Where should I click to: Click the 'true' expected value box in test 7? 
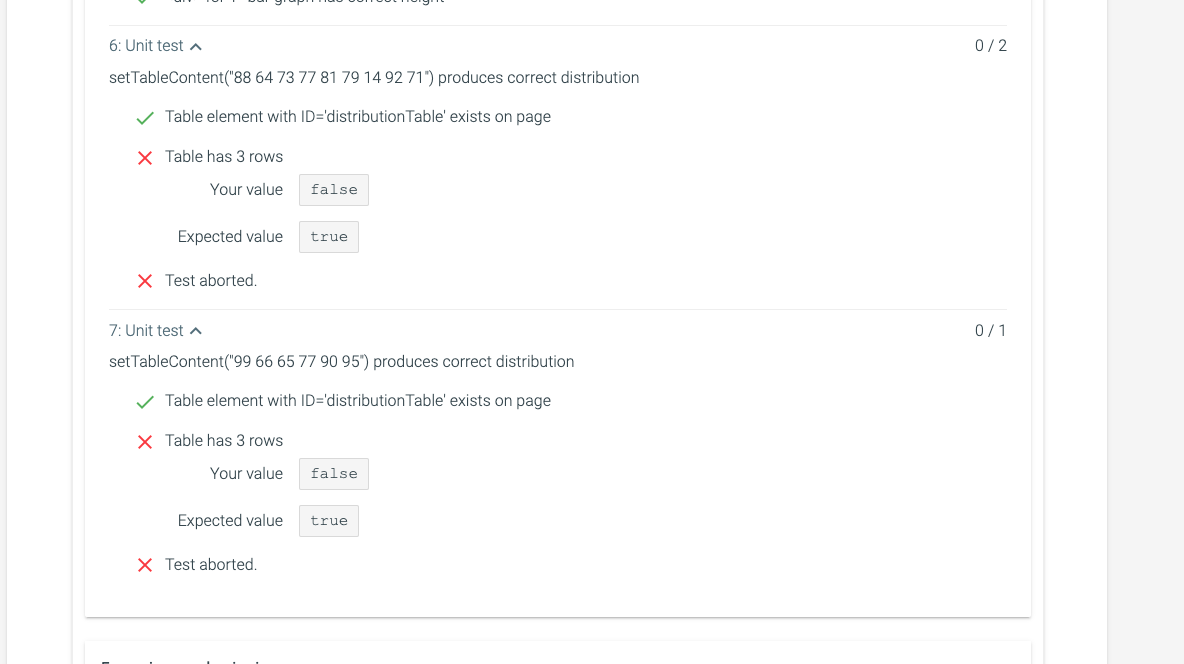[x=328, y=520]
